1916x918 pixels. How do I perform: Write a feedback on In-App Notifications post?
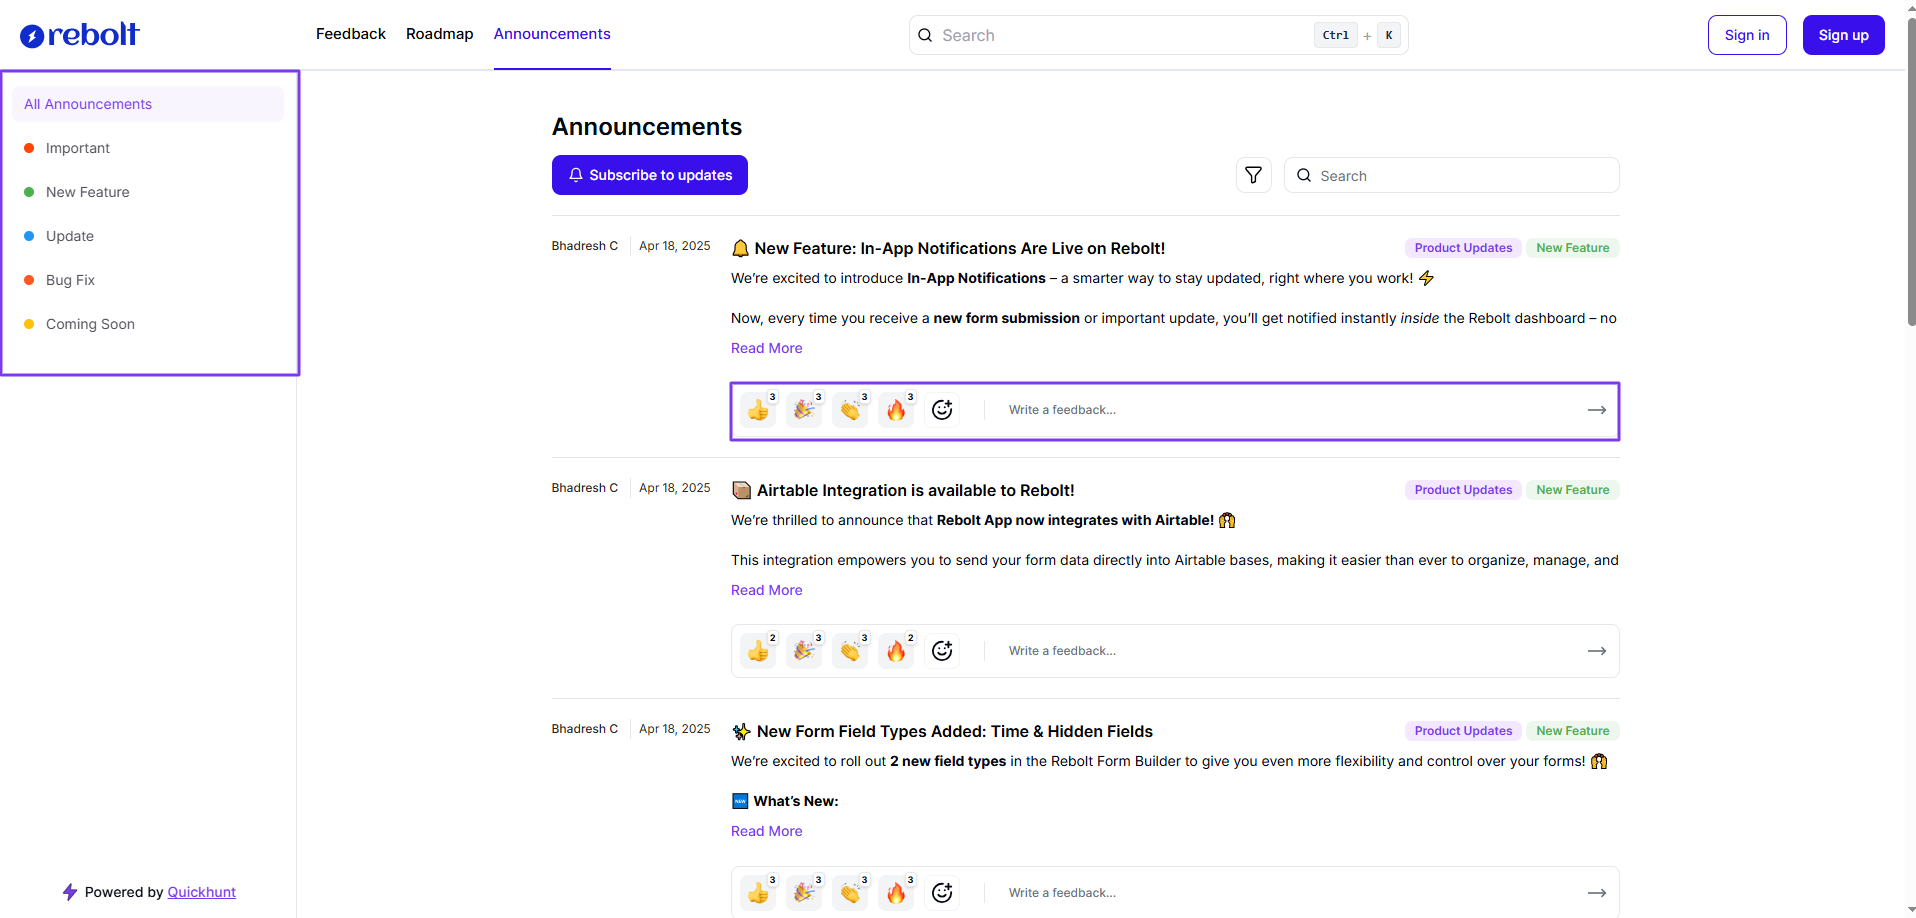[1290, 410]
